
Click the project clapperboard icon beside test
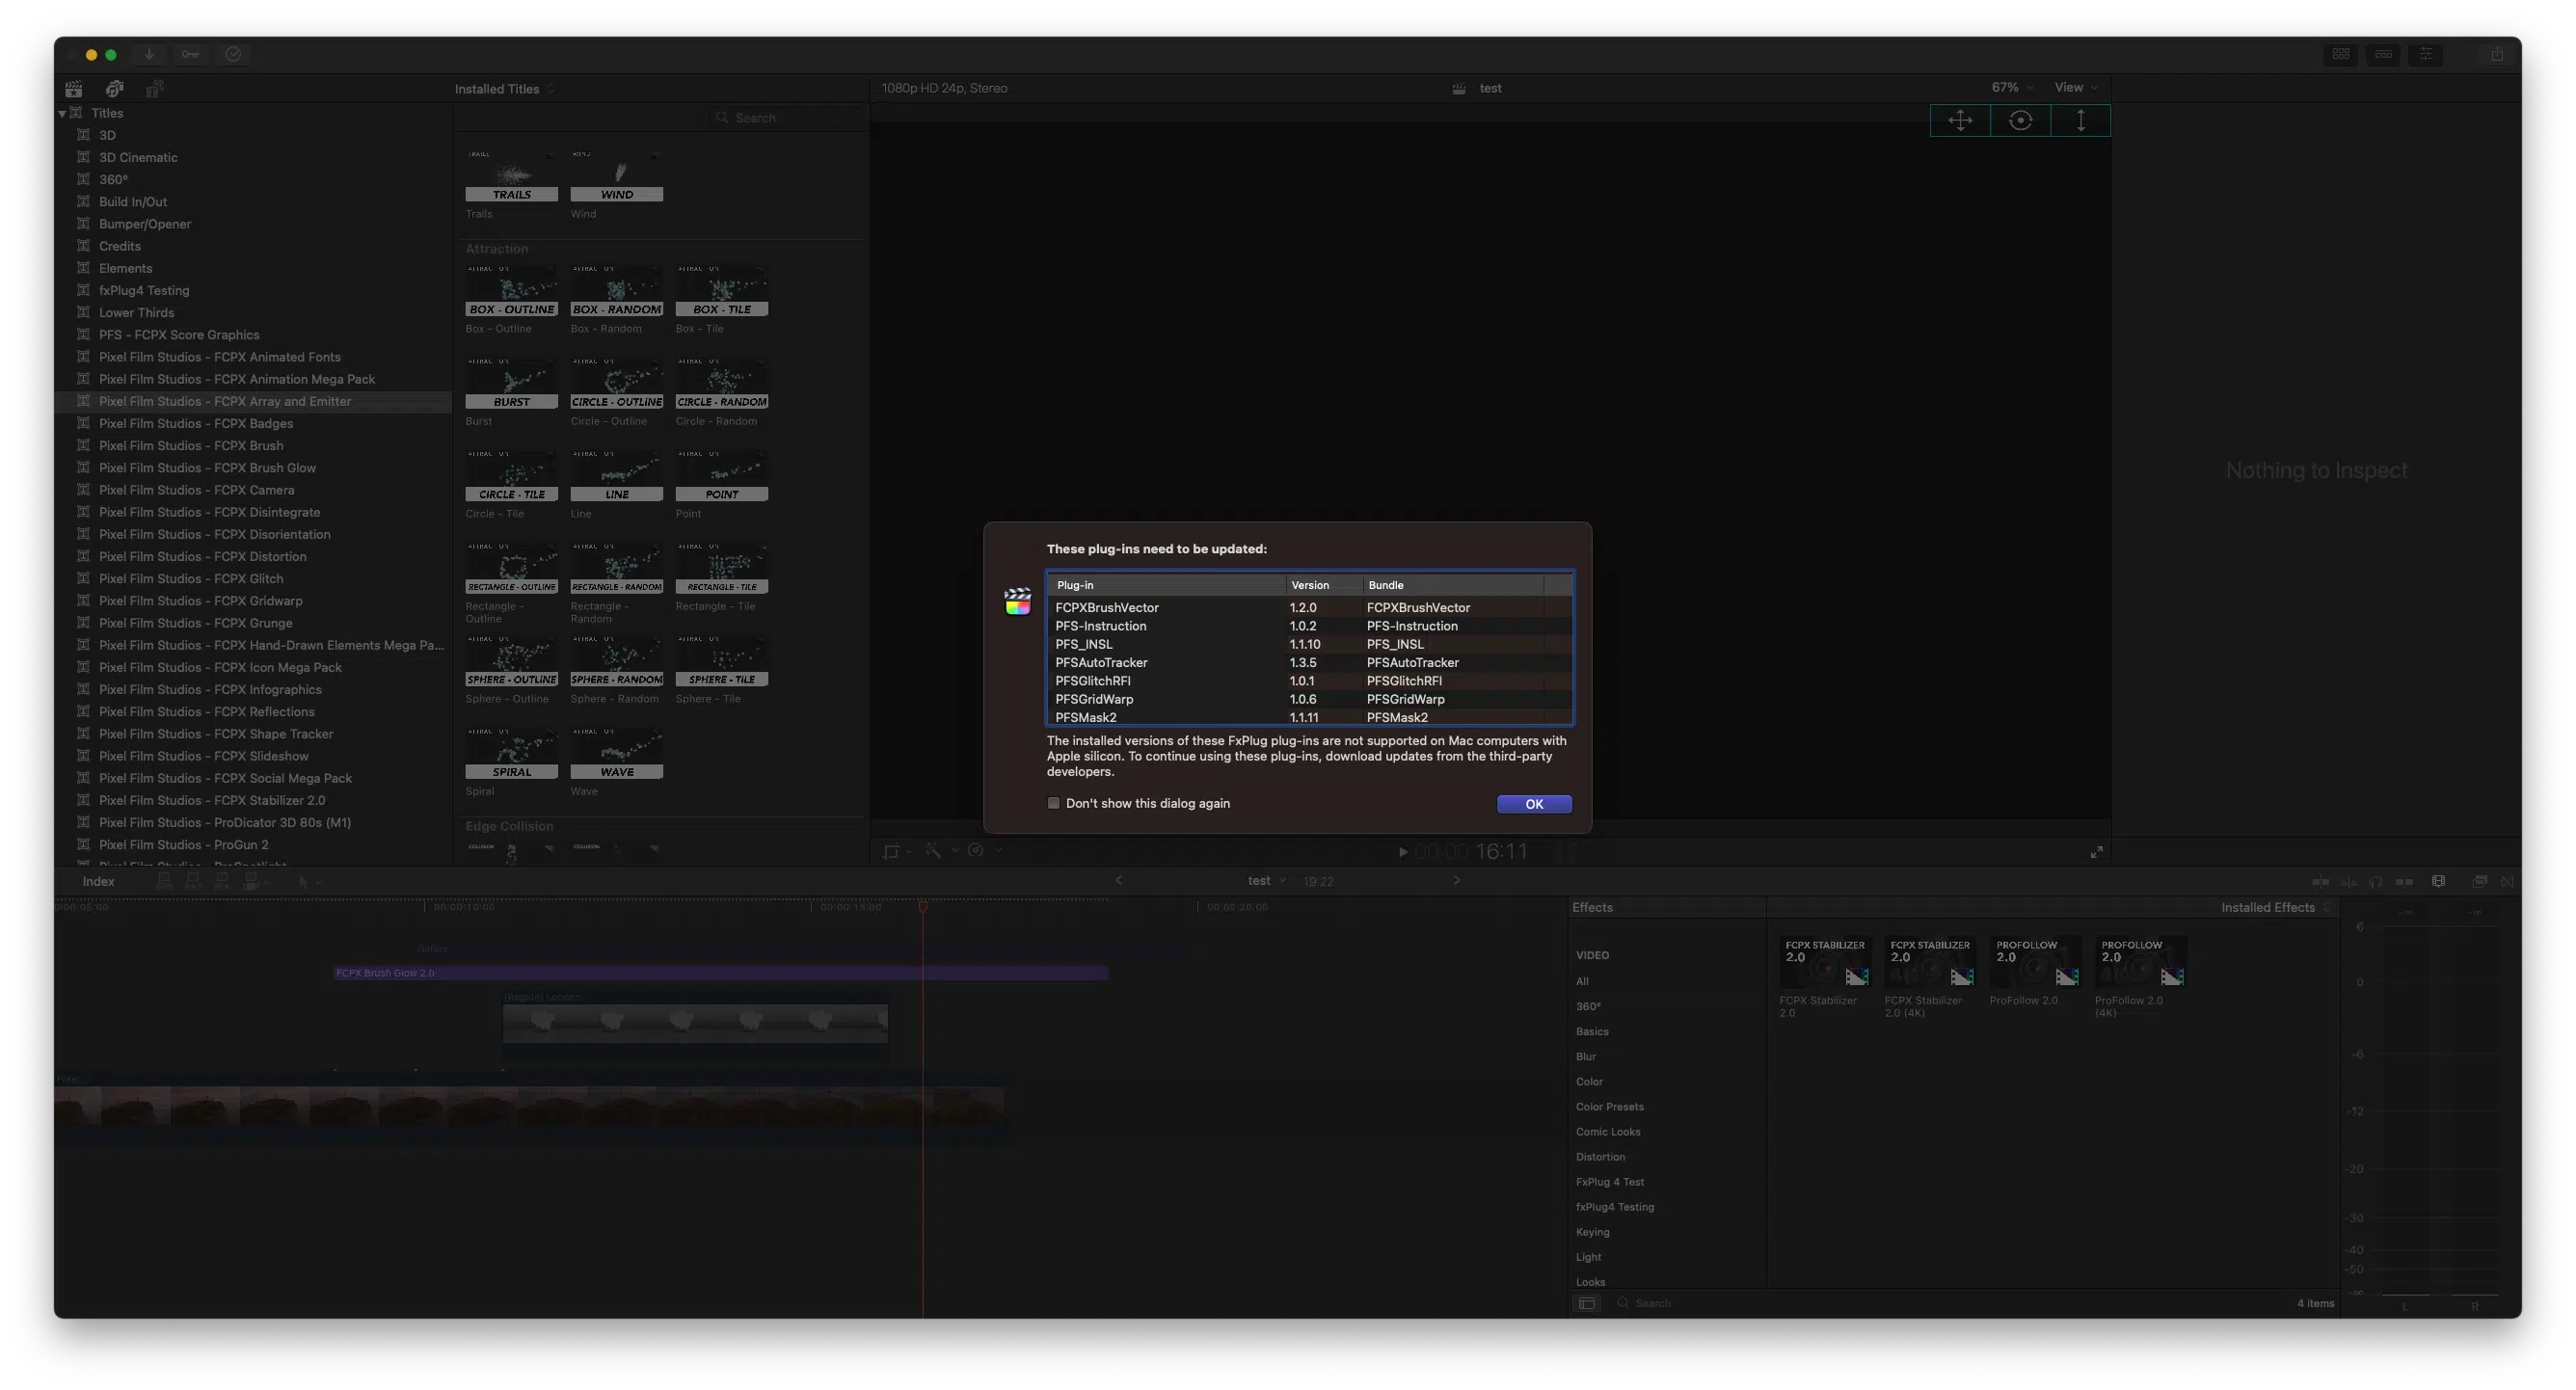coord(1459,88)
